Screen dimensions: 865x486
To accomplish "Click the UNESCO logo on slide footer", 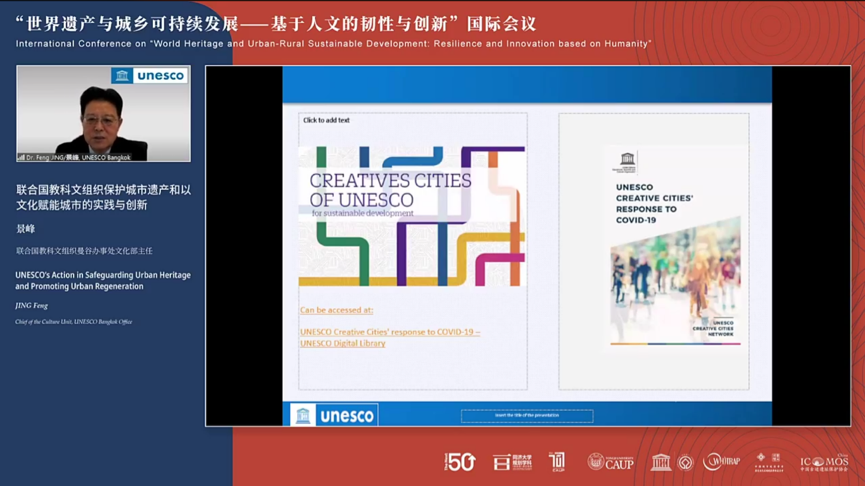I will 334,415.
